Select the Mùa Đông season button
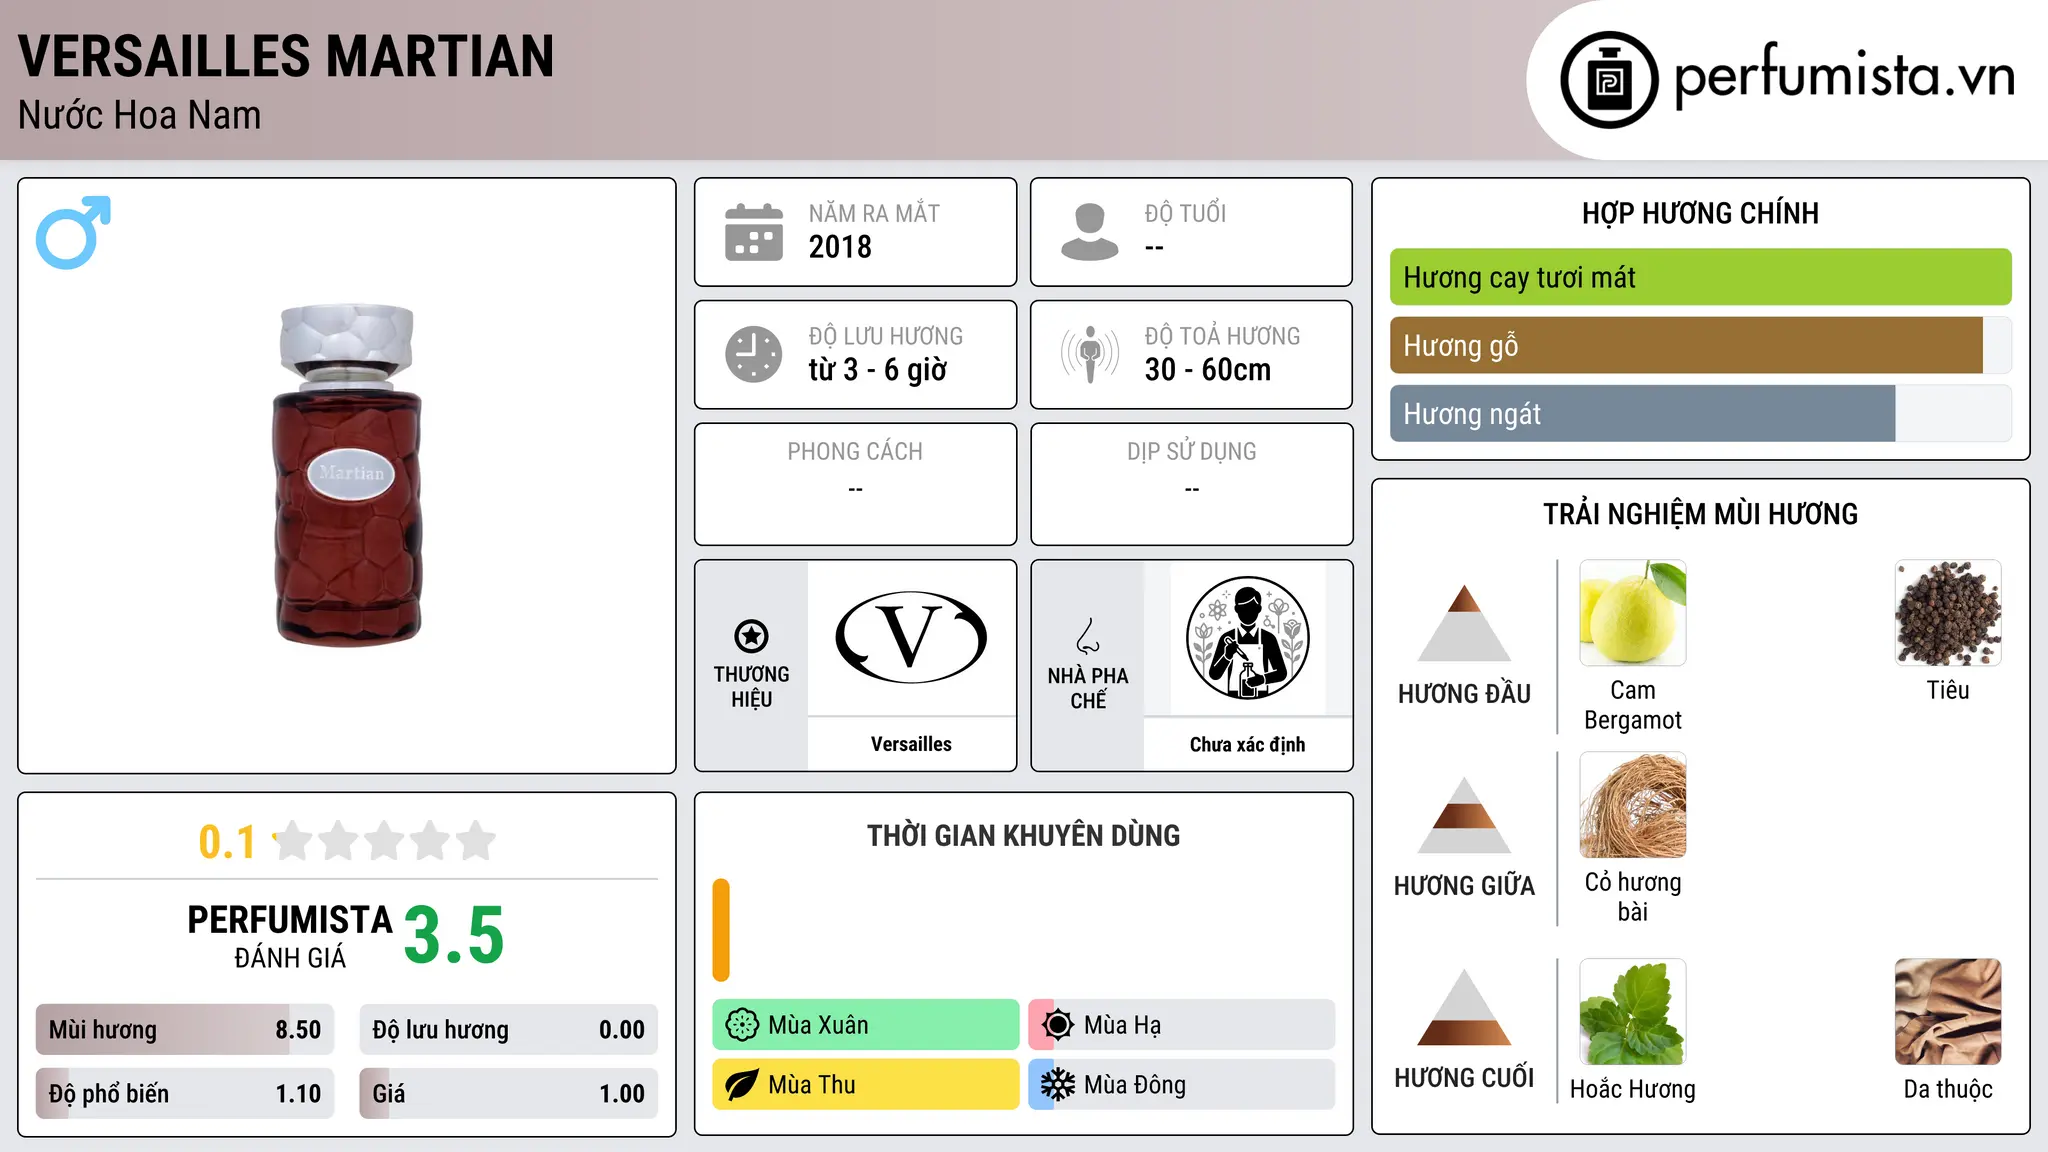 [1182, 1085]
